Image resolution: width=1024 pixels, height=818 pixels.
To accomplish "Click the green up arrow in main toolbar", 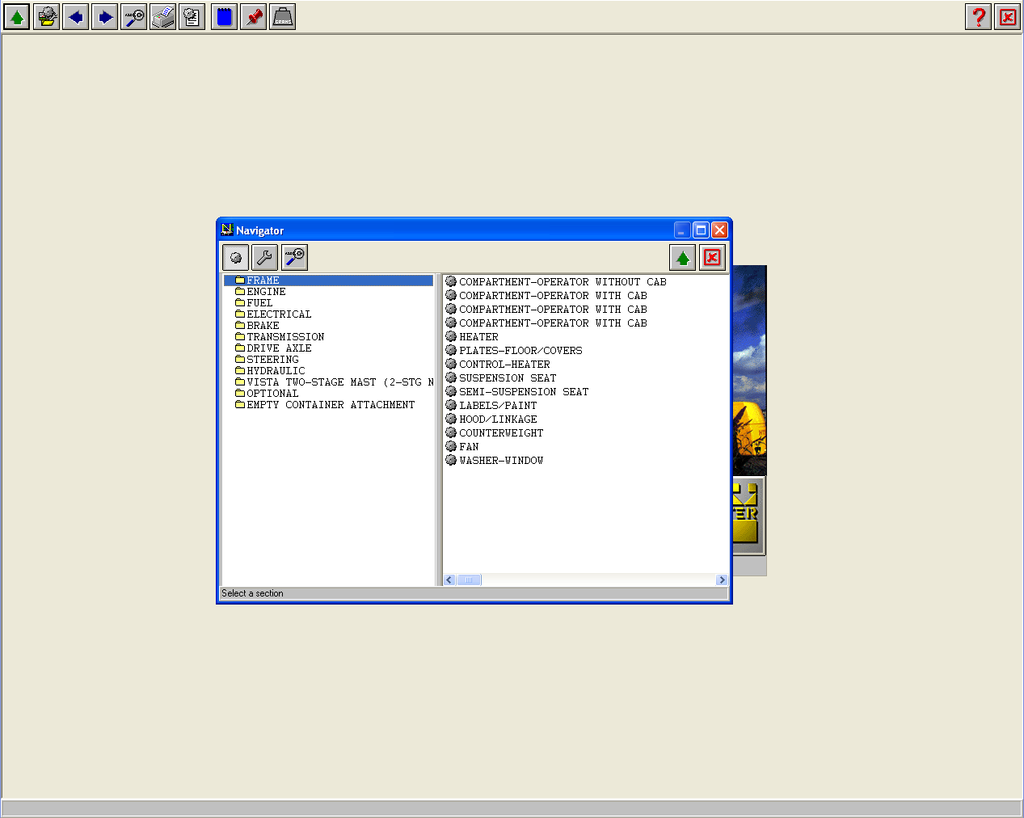I will pos(17,17).
